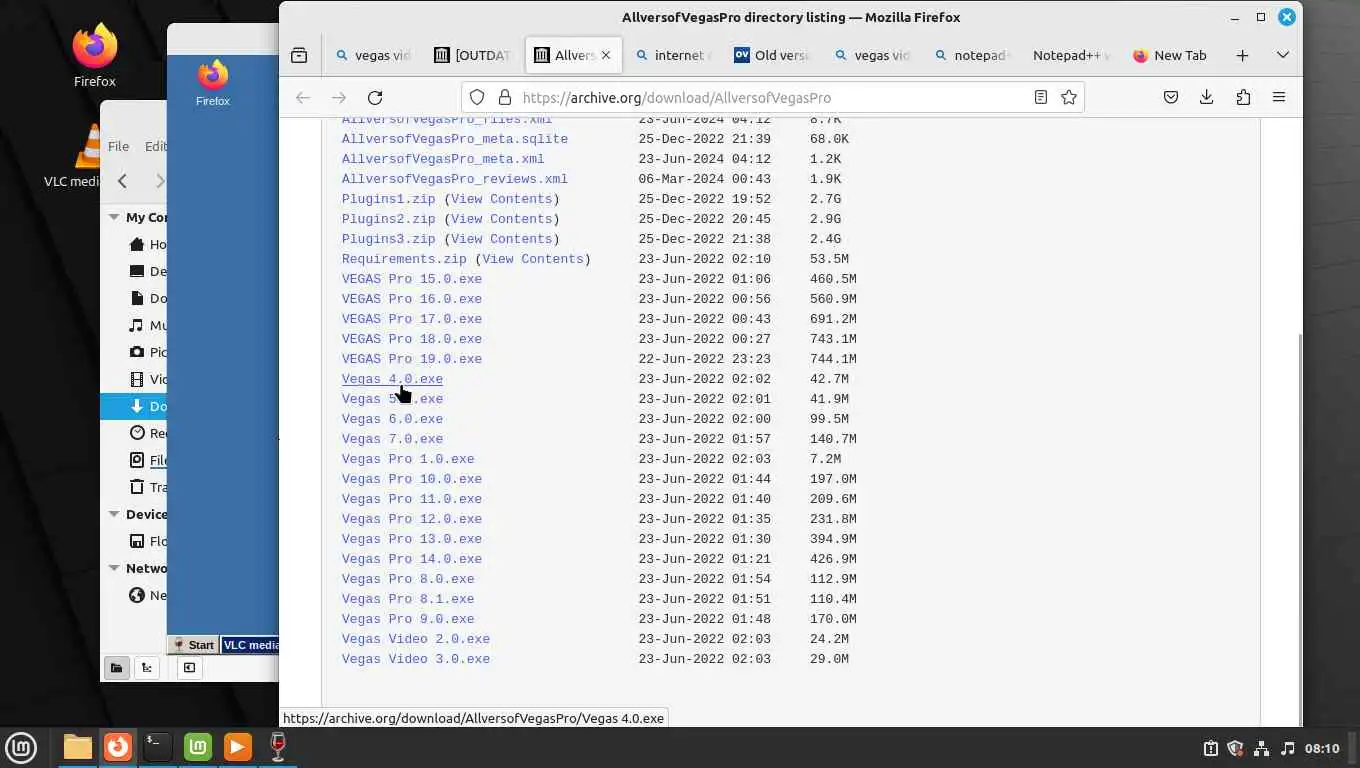Download VEGAS Pro 15.0.exe
The width and height of the screenshot is (1360, 768).
point(412,279)
